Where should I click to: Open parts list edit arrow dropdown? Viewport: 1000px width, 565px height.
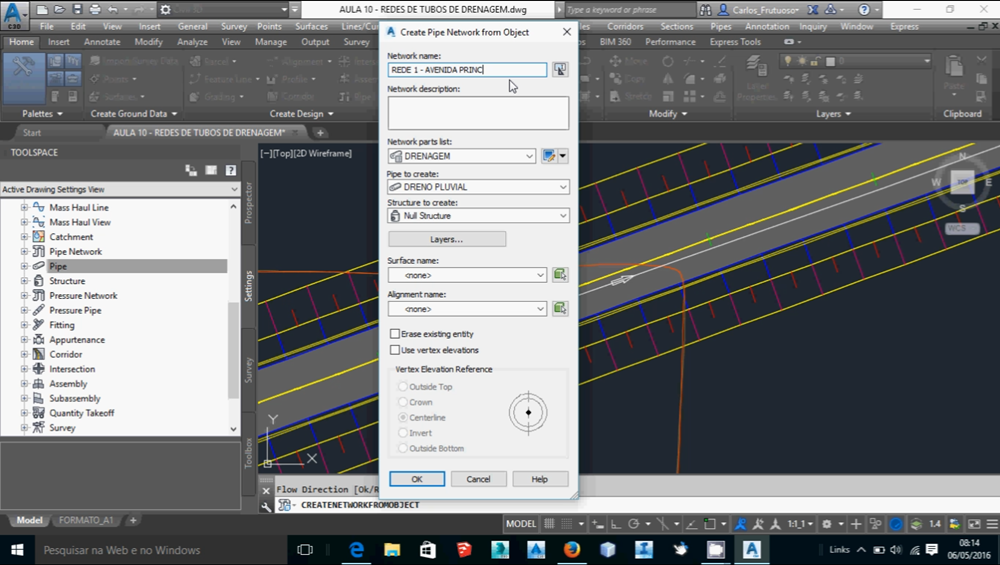(562, 156)
